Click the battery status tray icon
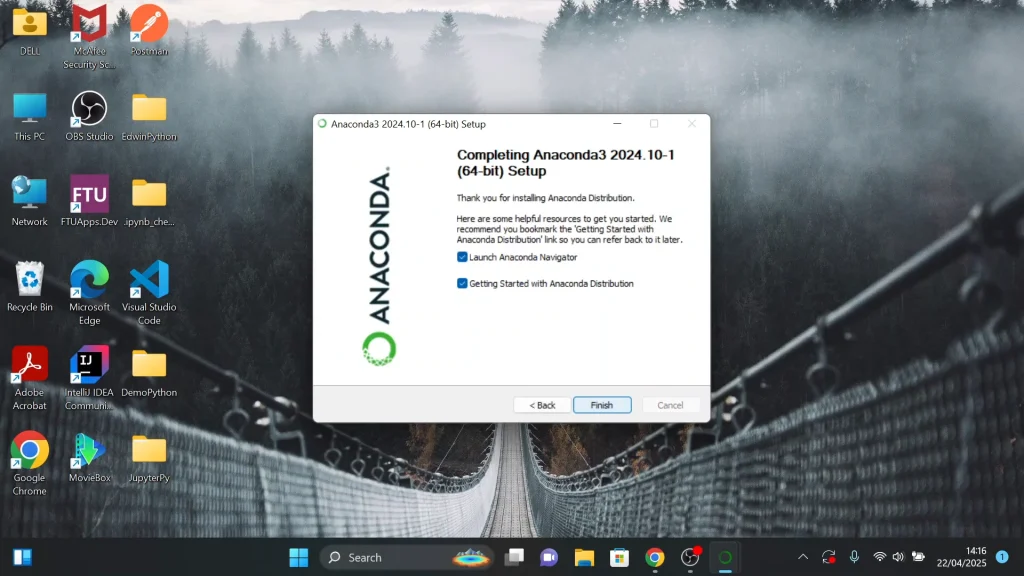1024x576 pixels. click(x=919, y=557)
